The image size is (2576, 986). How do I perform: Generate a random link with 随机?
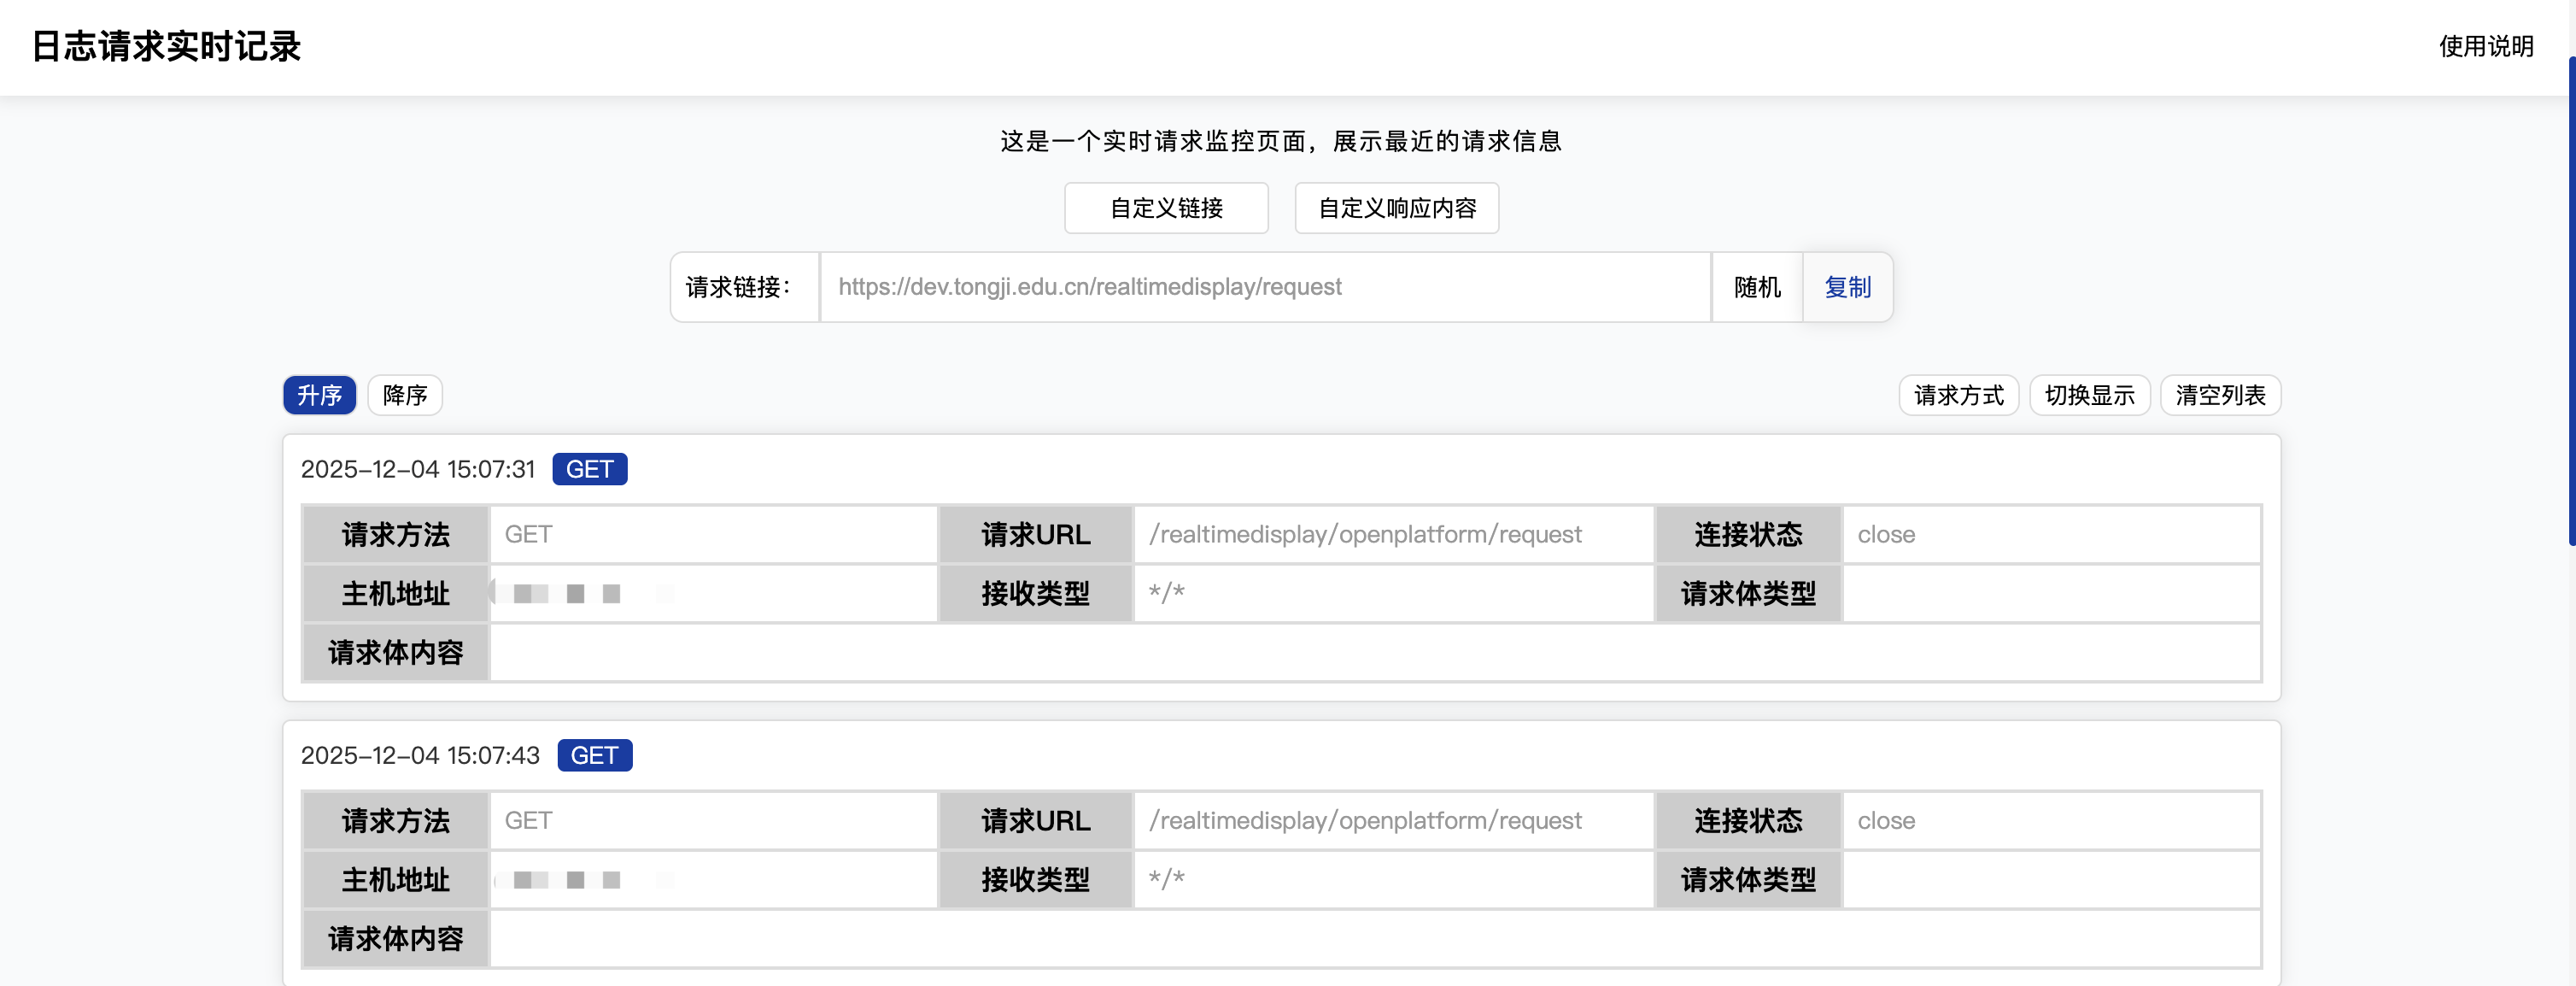[1756, 287]
